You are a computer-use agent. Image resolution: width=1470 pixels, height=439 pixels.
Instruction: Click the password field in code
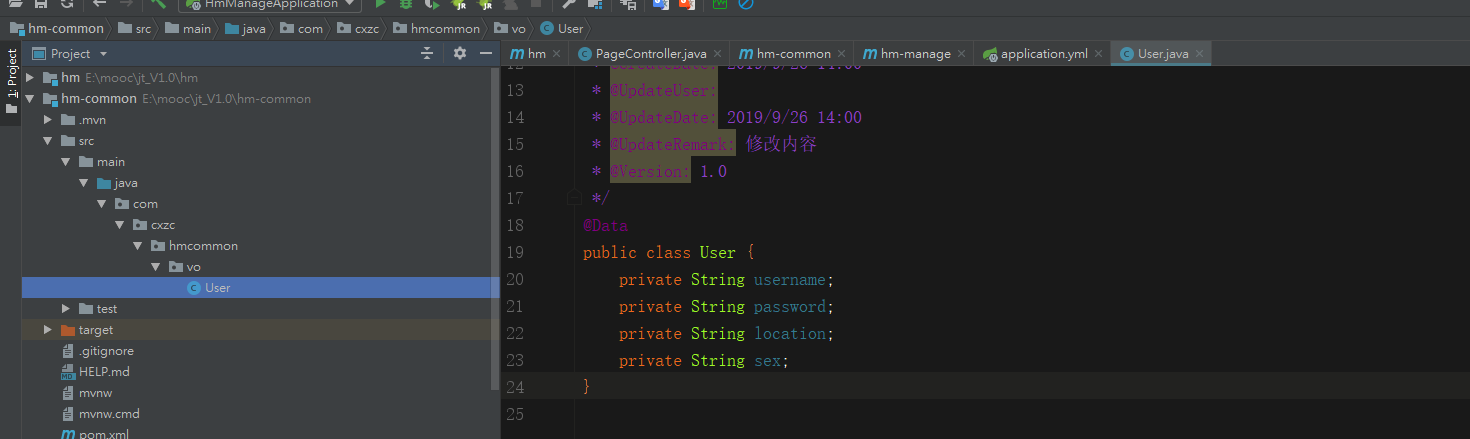coord(790,307)
